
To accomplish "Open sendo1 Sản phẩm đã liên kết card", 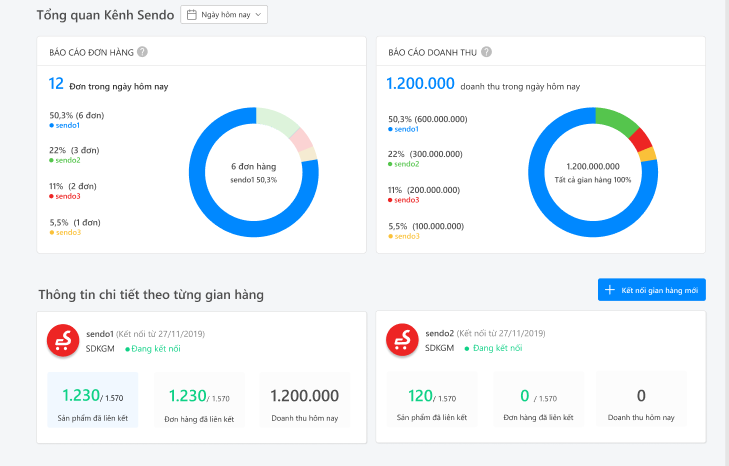I will [93, 400].
